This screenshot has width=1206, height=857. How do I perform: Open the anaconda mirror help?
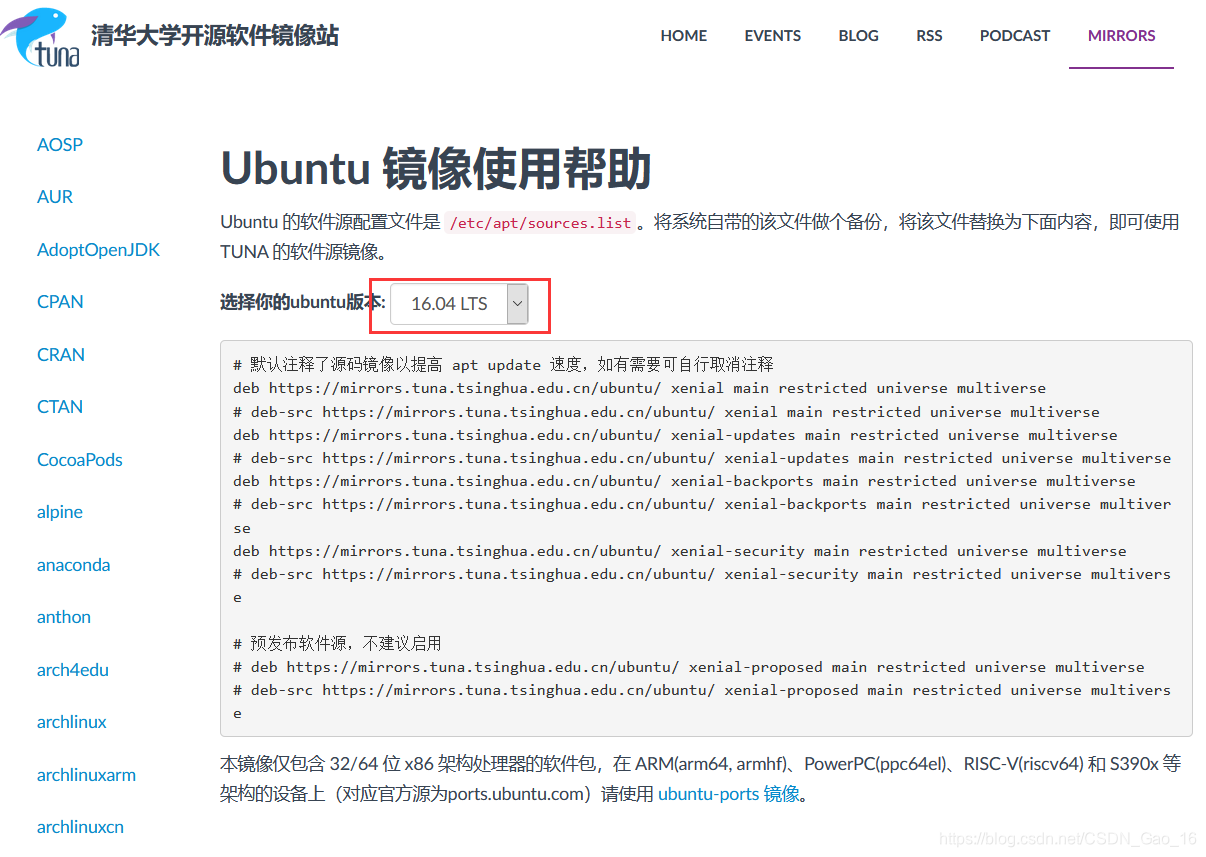[x=73, y=565]
